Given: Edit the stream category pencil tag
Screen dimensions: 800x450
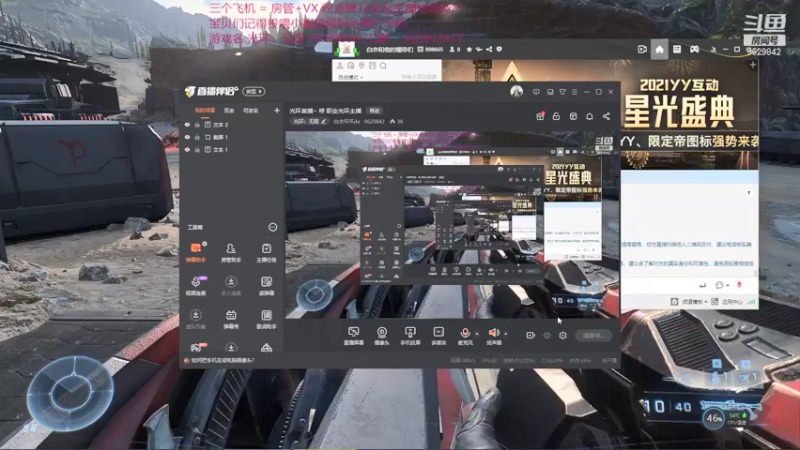Looking at the screenshot, I should (310, 121).
